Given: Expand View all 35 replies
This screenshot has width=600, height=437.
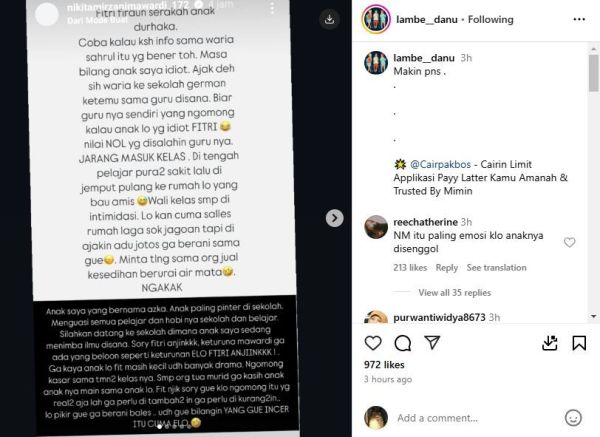Looking at the screenshot, I should (455, 293).
